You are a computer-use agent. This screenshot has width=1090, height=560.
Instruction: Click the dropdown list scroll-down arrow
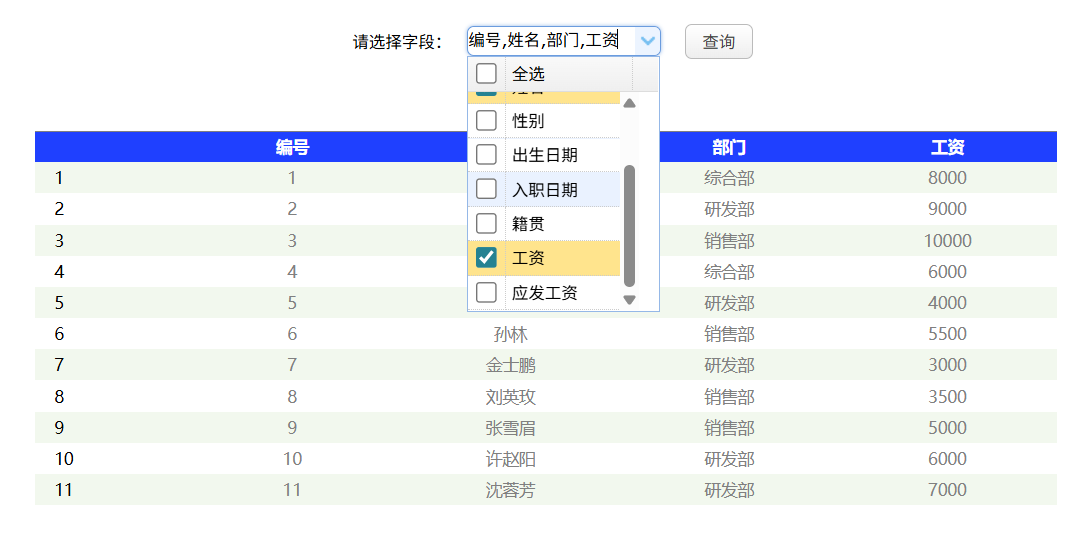tap(630, 300)
